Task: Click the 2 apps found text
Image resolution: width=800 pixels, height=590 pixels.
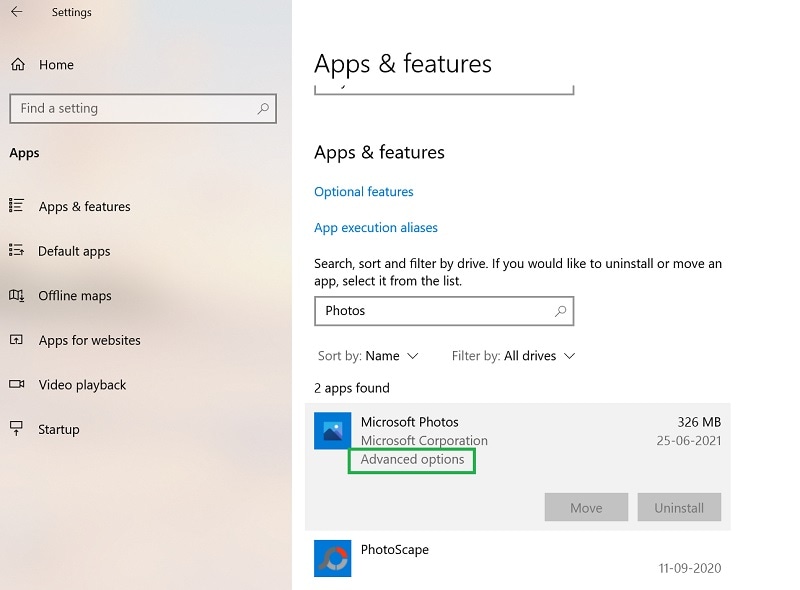Action: point(352,388)
